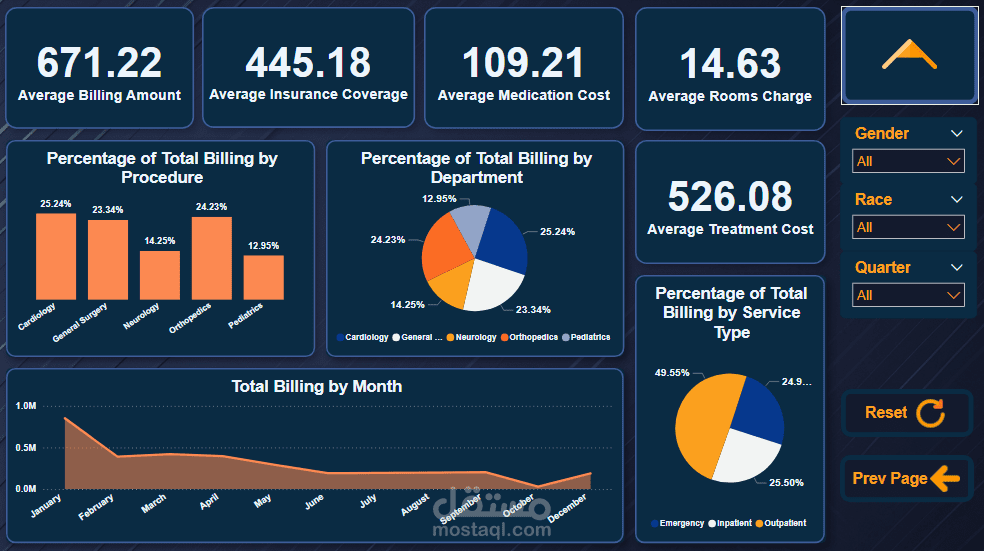Image resolution: width=984 pixels, height=551 pixels.
Task: Collapse the Gender slicer header chevron
Action: coord(956,133)
